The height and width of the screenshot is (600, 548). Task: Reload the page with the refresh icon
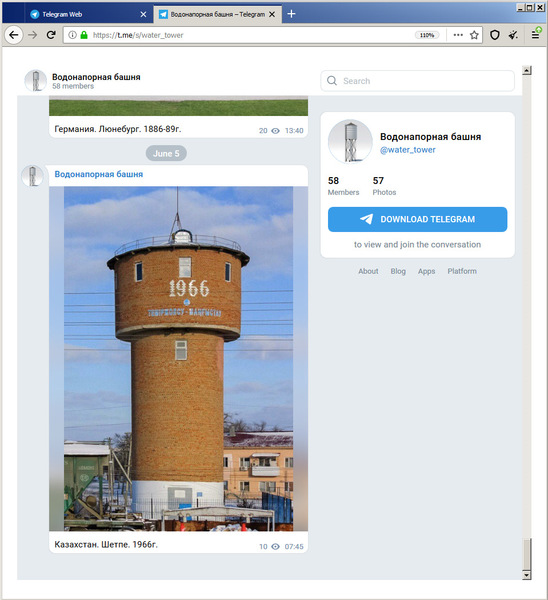tap(51, 35)
